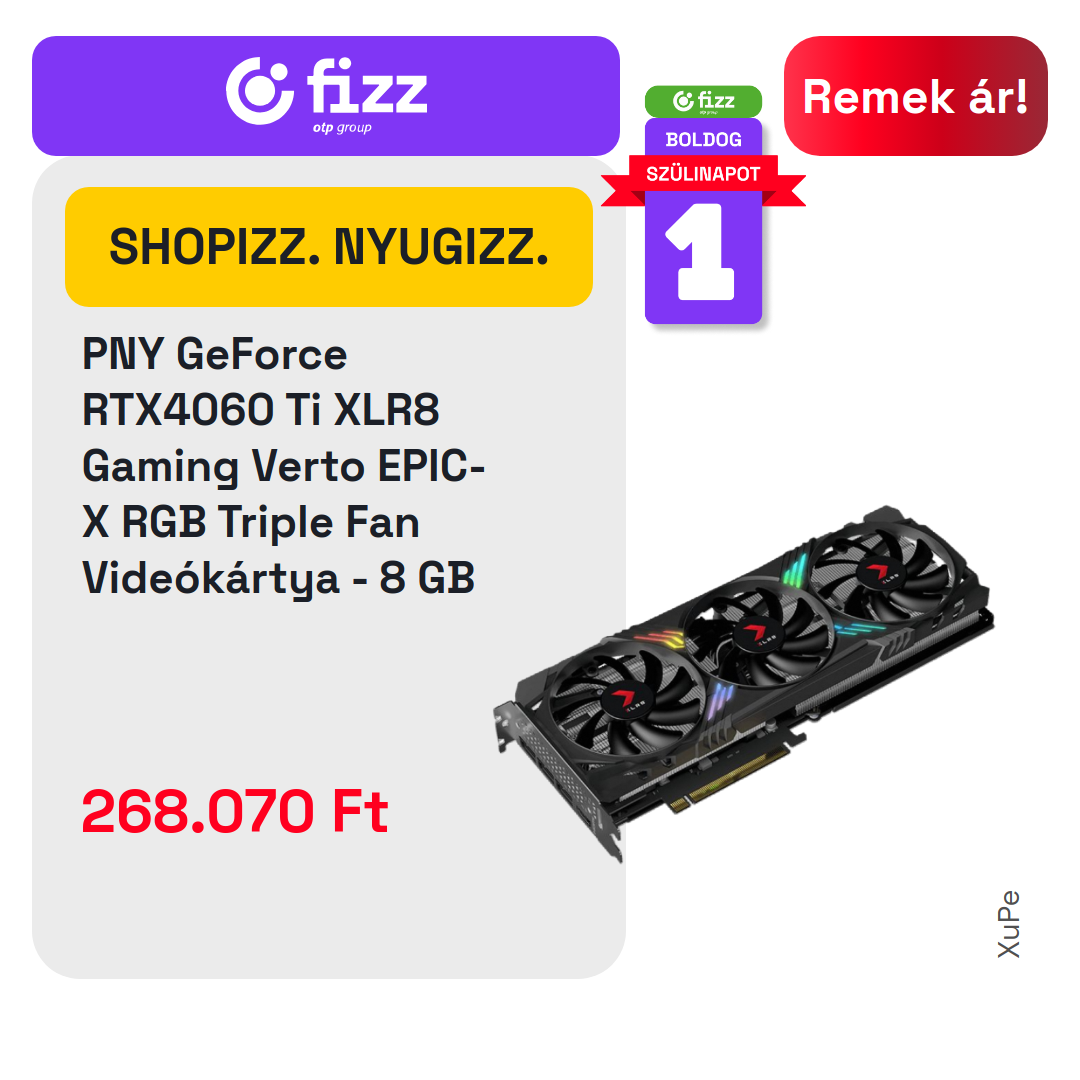The height and width of the screenshot is (1080, 1080).
Task: Click the left fan of graphics card
Action: point(625,700)
